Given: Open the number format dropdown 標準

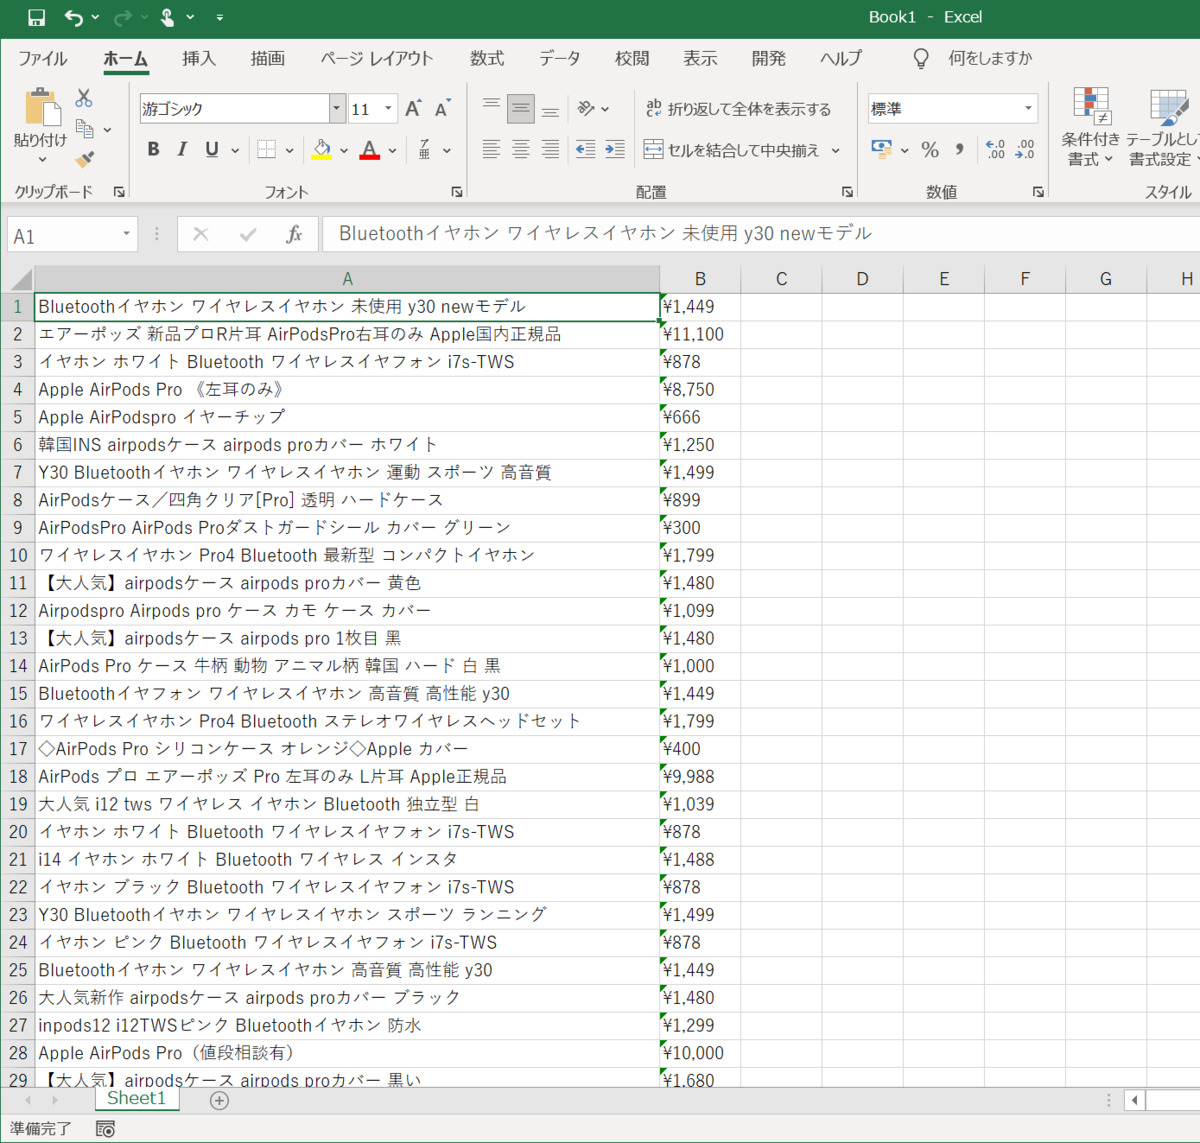Looking at the screenshot, I should pos(1028,108).
